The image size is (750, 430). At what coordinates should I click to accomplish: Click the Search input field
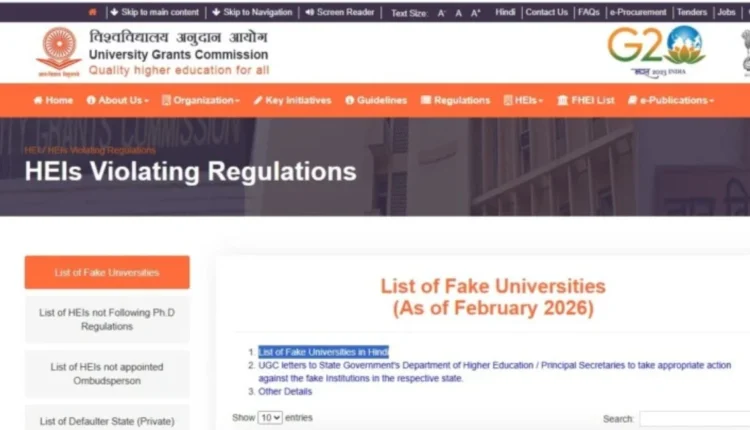tap(695, 419)
